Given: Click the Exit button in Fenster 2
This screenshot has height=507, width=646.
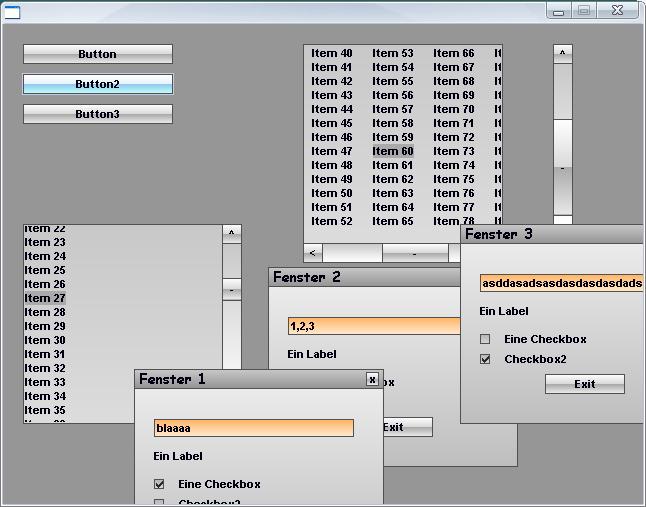Looking at the screenshot, I should (x=405, y=427).
